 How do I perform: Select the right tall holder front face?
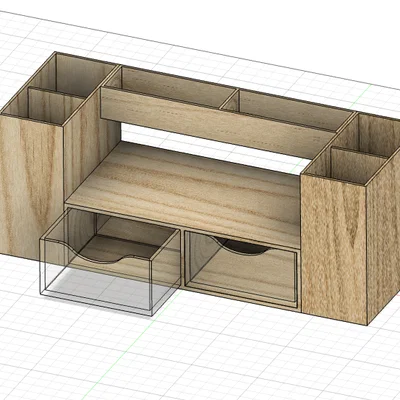[333, 250]
